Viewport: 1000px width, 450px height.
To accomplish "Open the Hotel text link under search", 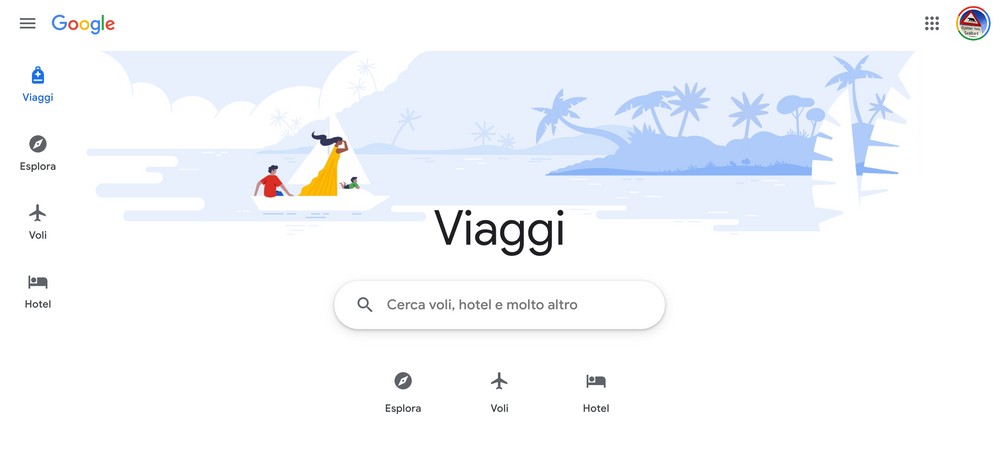I will tap(596, 409).
